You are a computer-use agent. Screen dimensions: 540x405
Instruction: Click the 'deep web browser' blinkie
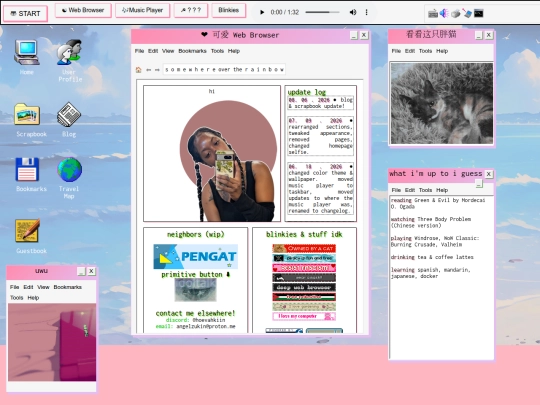[x=304, y=287]
